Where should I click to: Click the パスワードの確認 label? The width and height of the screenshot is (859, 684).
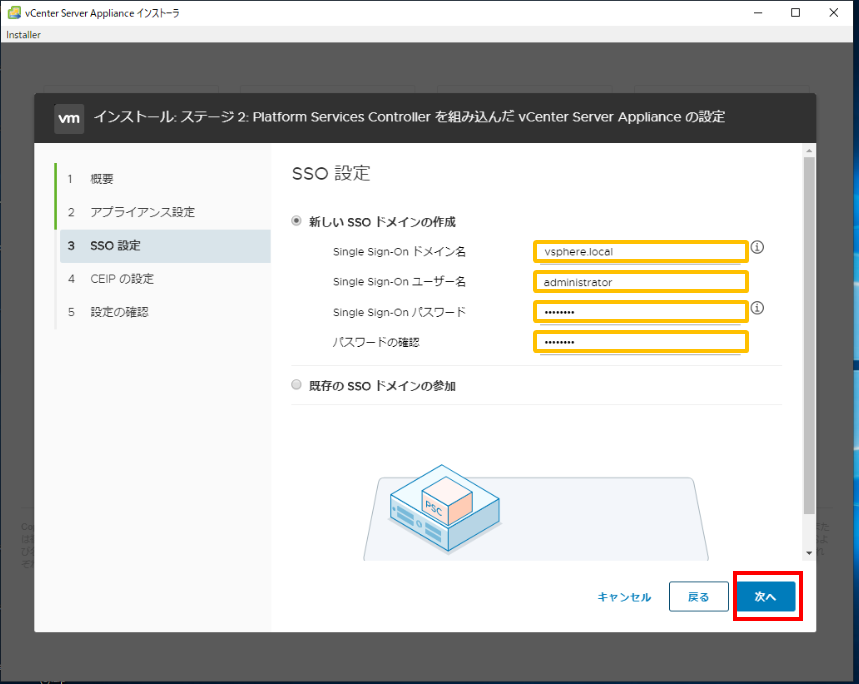pos(376,342)
